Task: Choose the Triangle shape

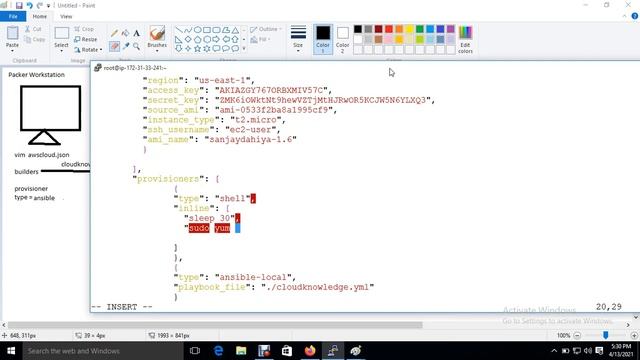Action: coord(236,30)
